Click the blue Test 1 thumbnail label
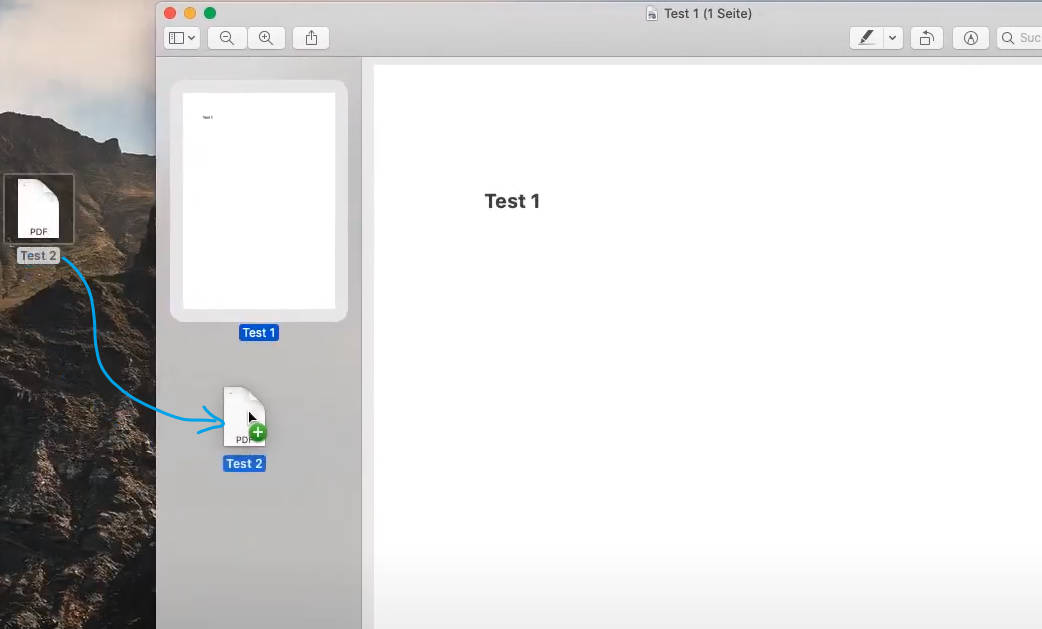 pyautogui.click(x=259, y=333)
